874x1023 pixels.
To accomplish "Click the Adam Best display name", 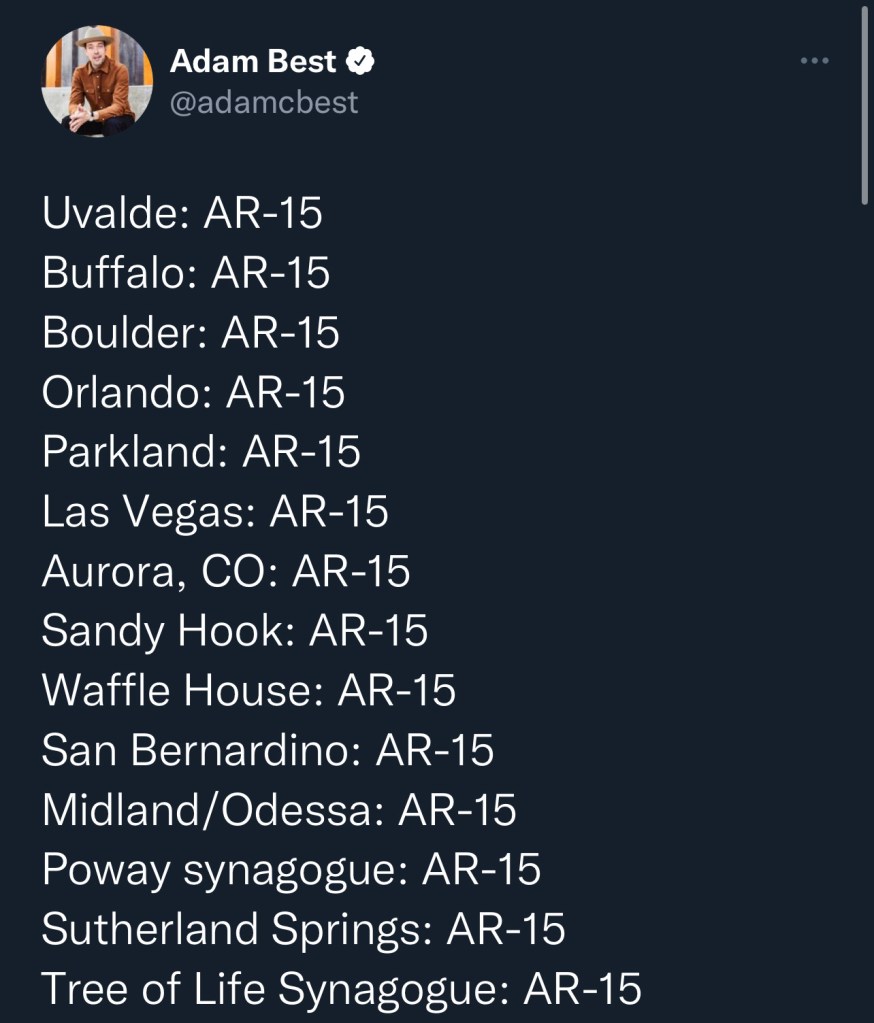I will pyautogui.click(x=253, y=62).
